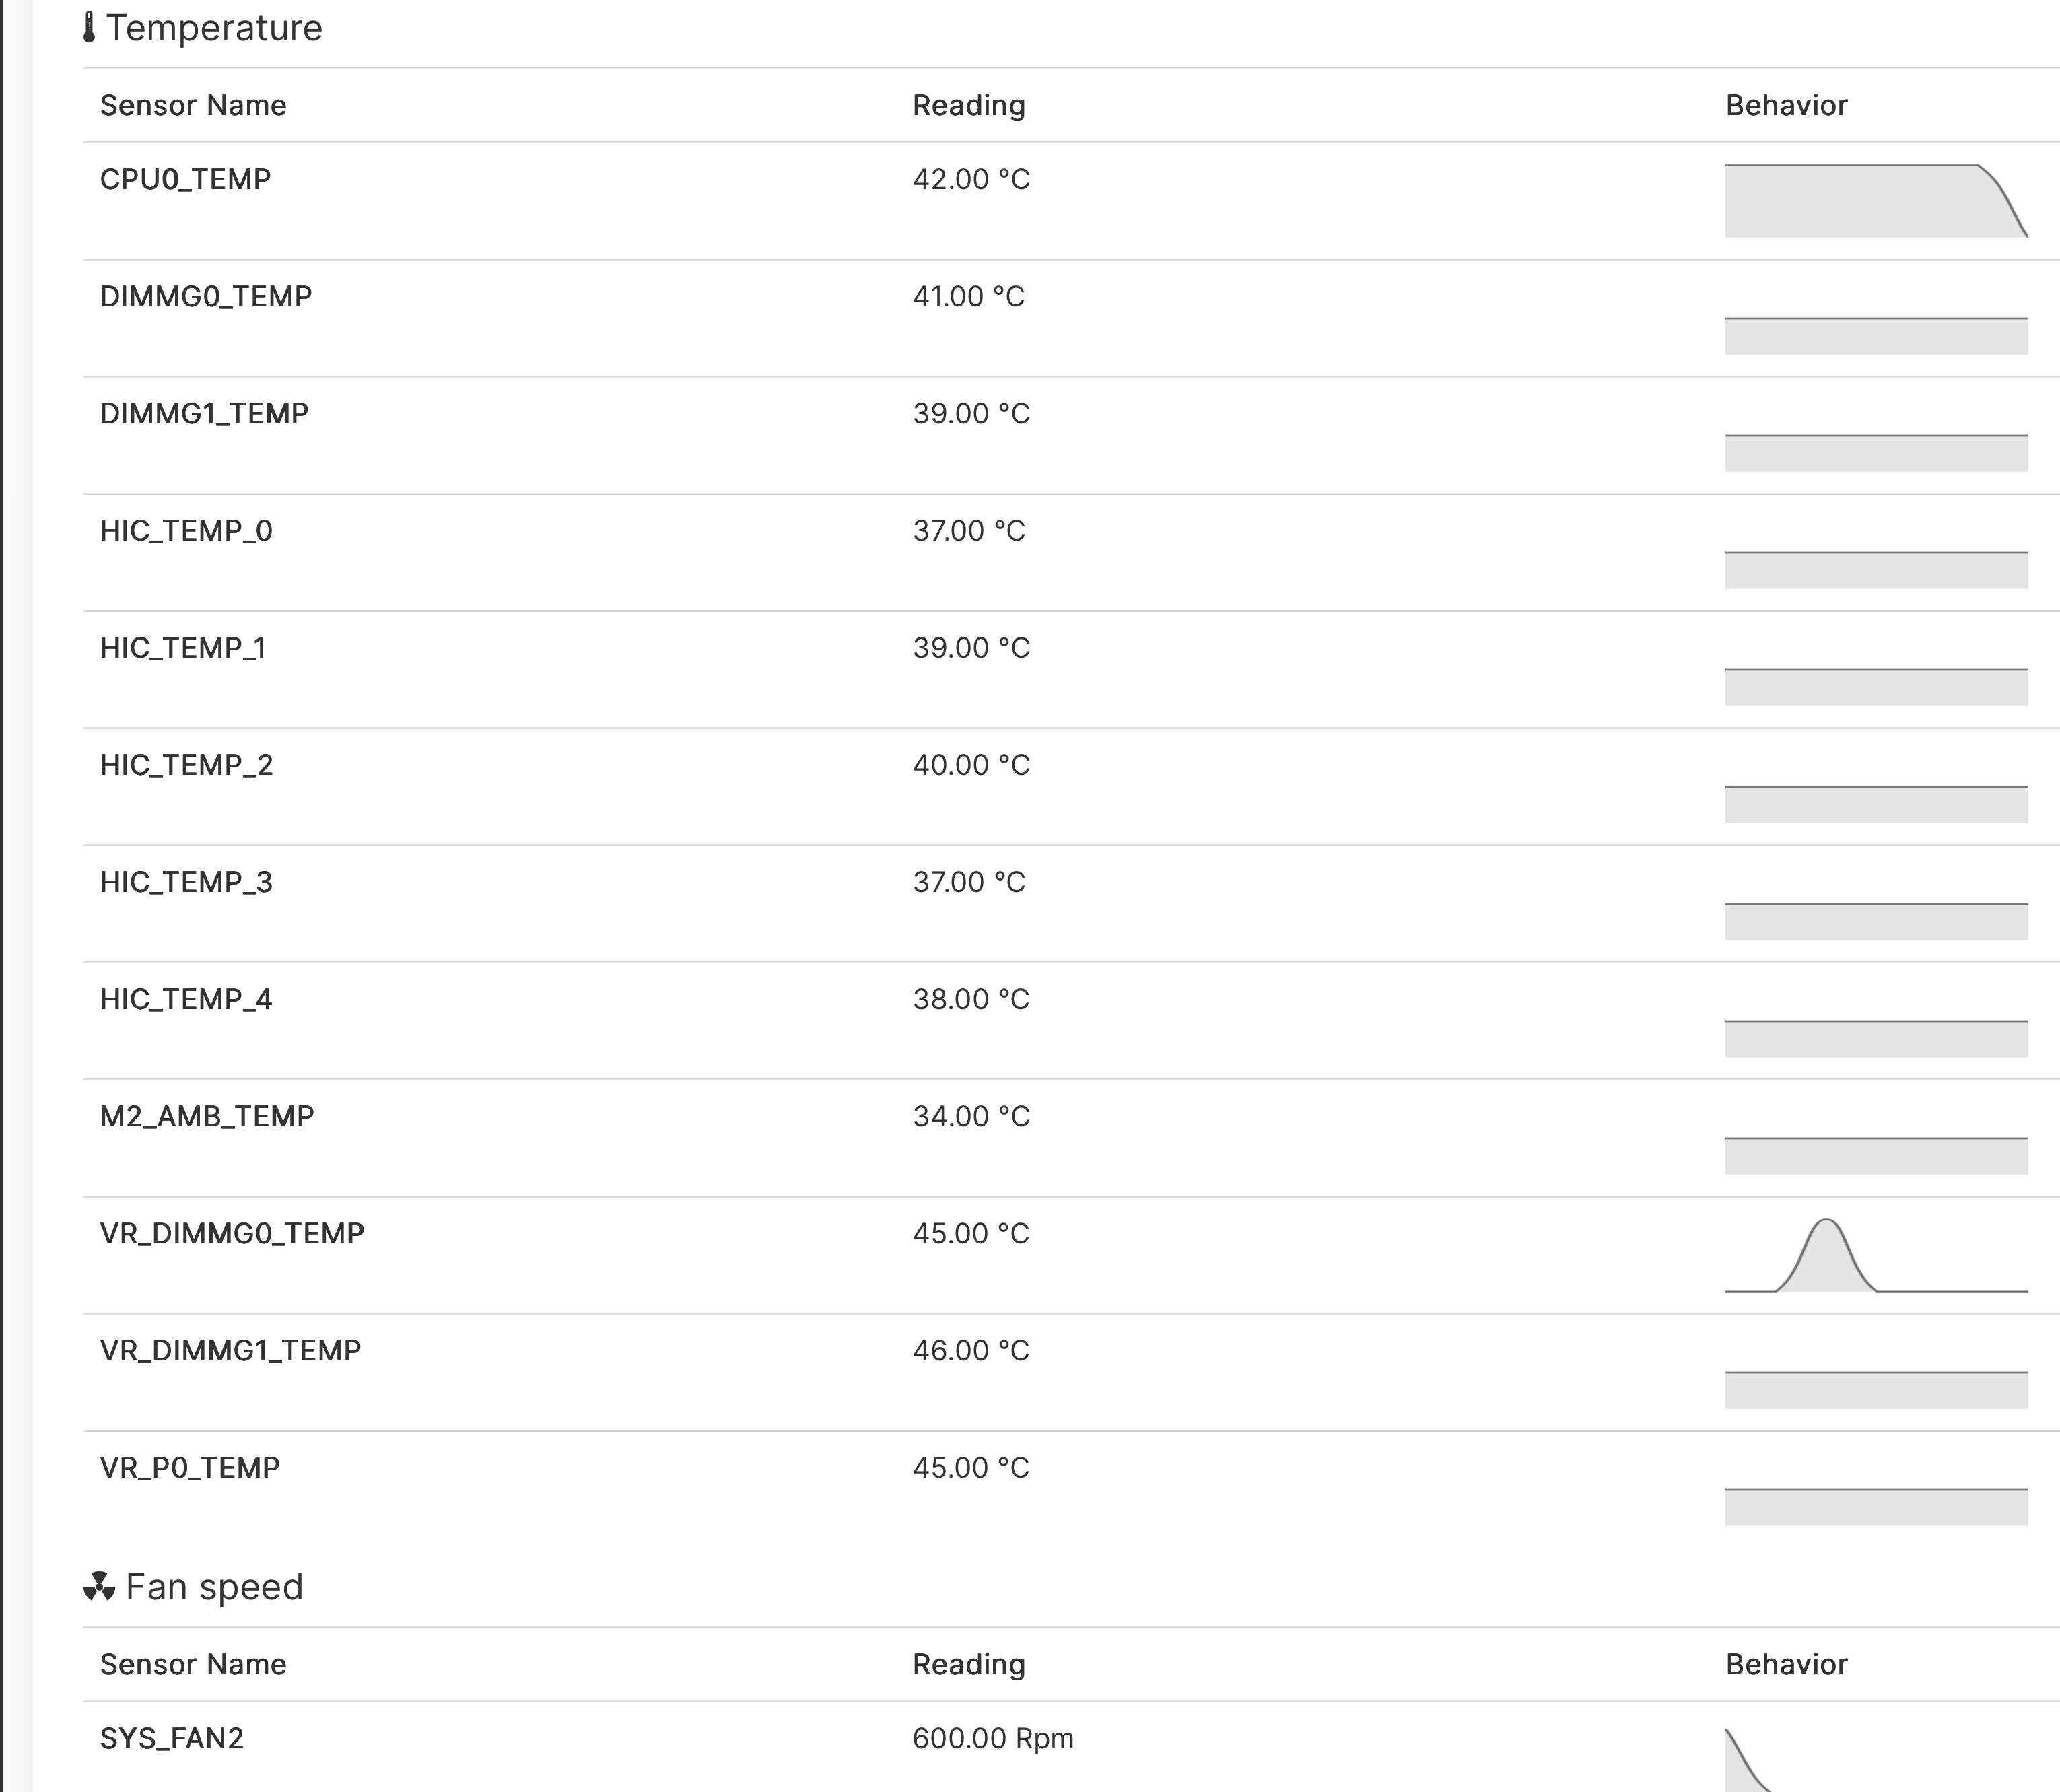Click the HIC_TEMP_2 reading of 40.00 °C
The image size is (2060, 1792).
click(x=970, y=765)
